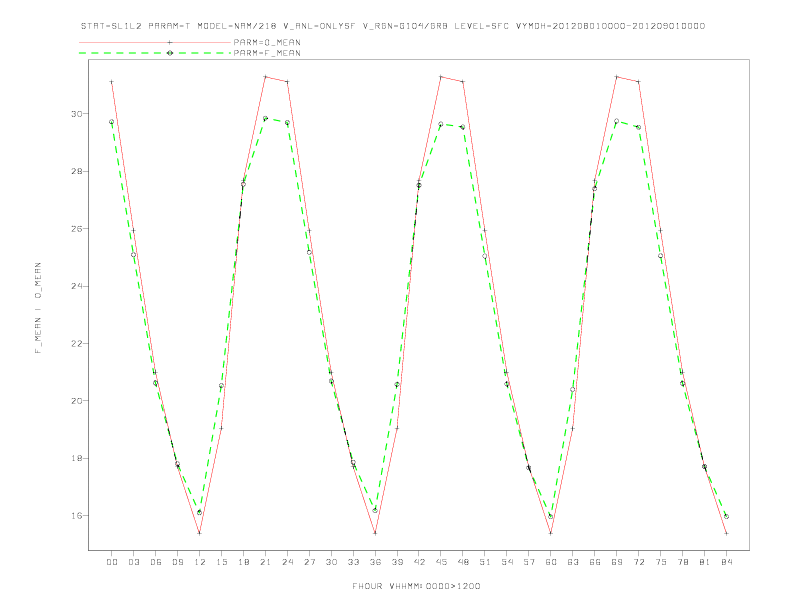Select F_MEAN circle marker at forecast hour 15
Image resolution: width=792 pixels, height=612 pixels.
(221, 386)
